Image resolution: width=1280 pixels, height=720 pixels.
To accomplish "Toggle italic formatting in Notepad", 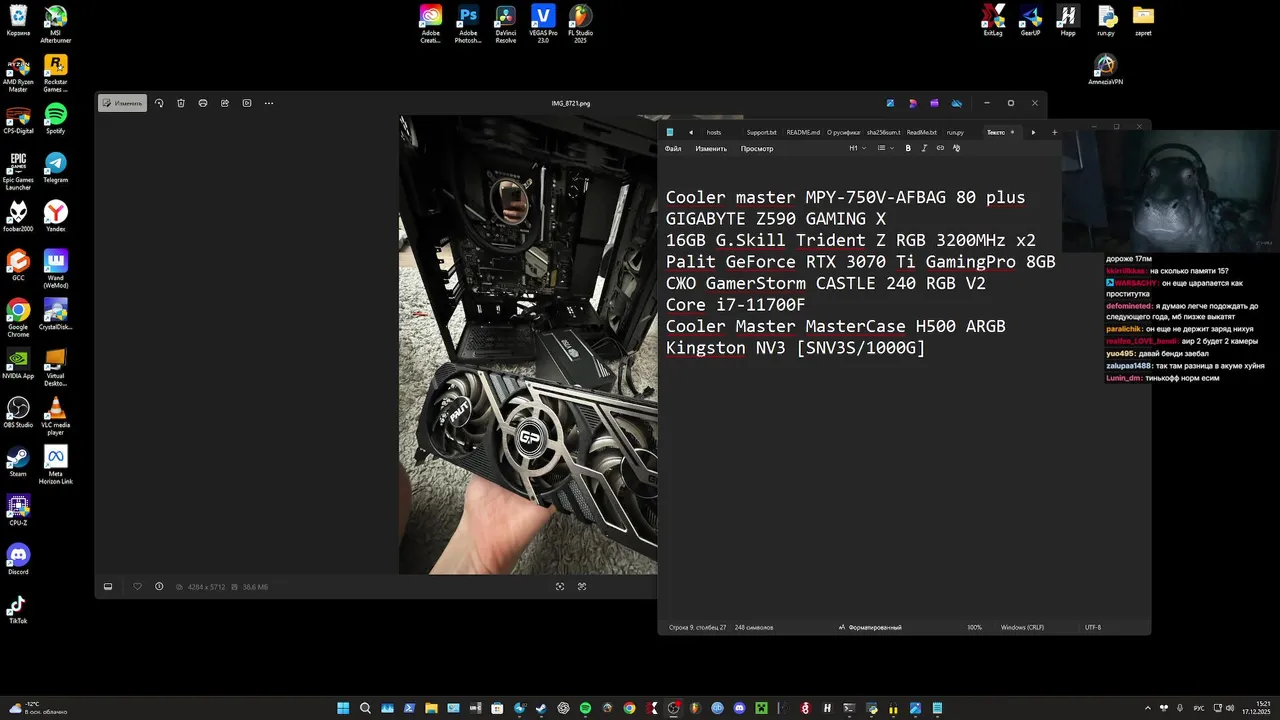I will coord(924,148).
